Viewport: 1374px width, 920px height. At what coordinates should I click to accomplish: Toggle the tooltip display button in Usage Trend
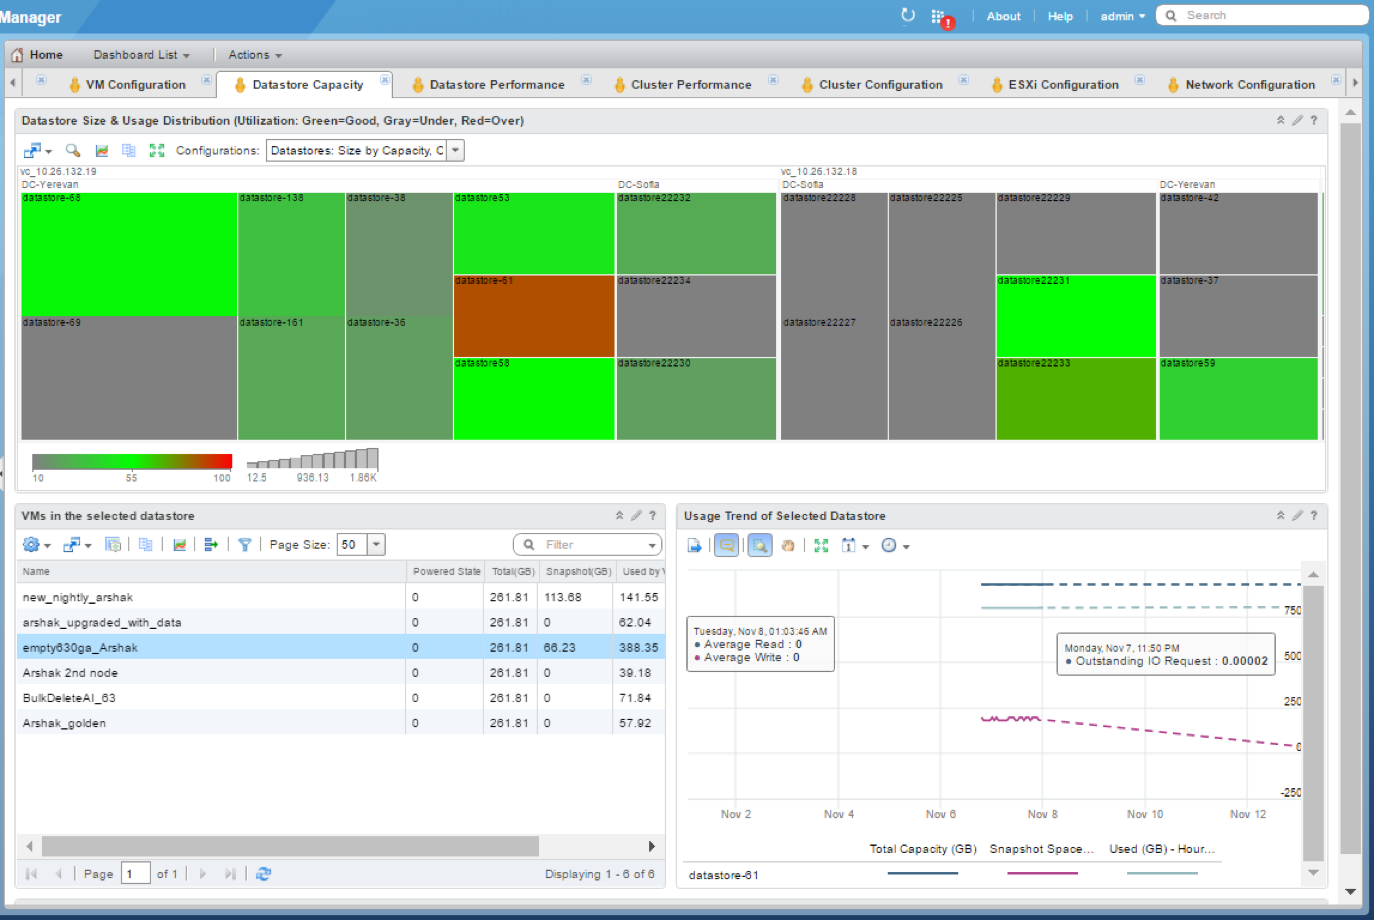click(x=726, y=545)
